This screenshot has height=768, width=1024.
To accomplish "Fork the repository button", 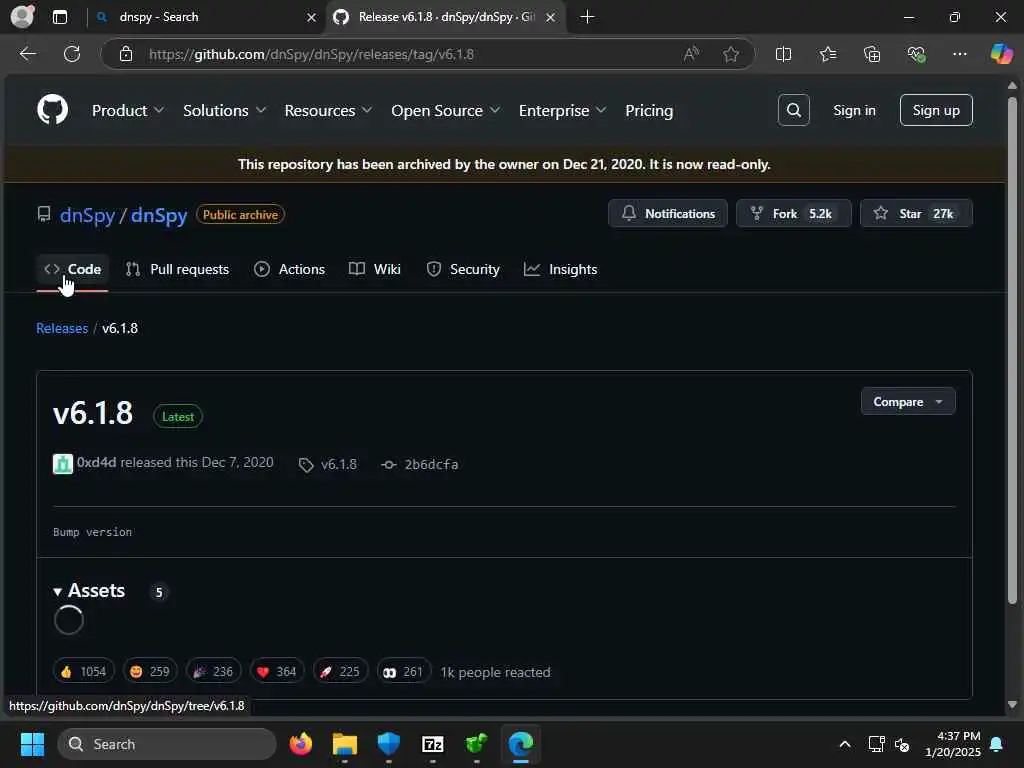I will (x=793, y=214).
